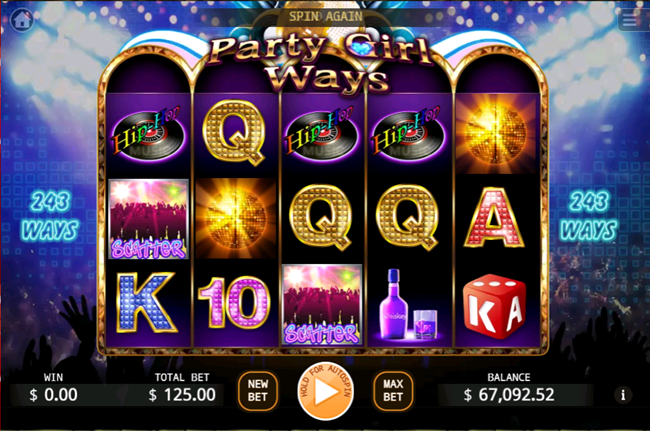The image size is (650, 431).
Task: Click the Total Bet amount field
Action: (x=182, y=395)
